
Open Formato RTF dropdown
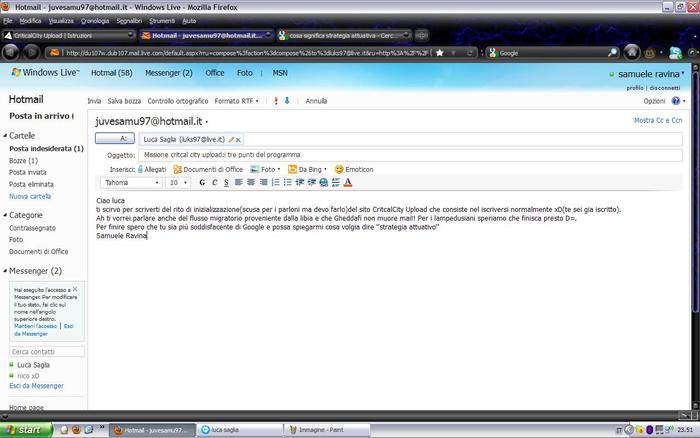pos(236,101)
